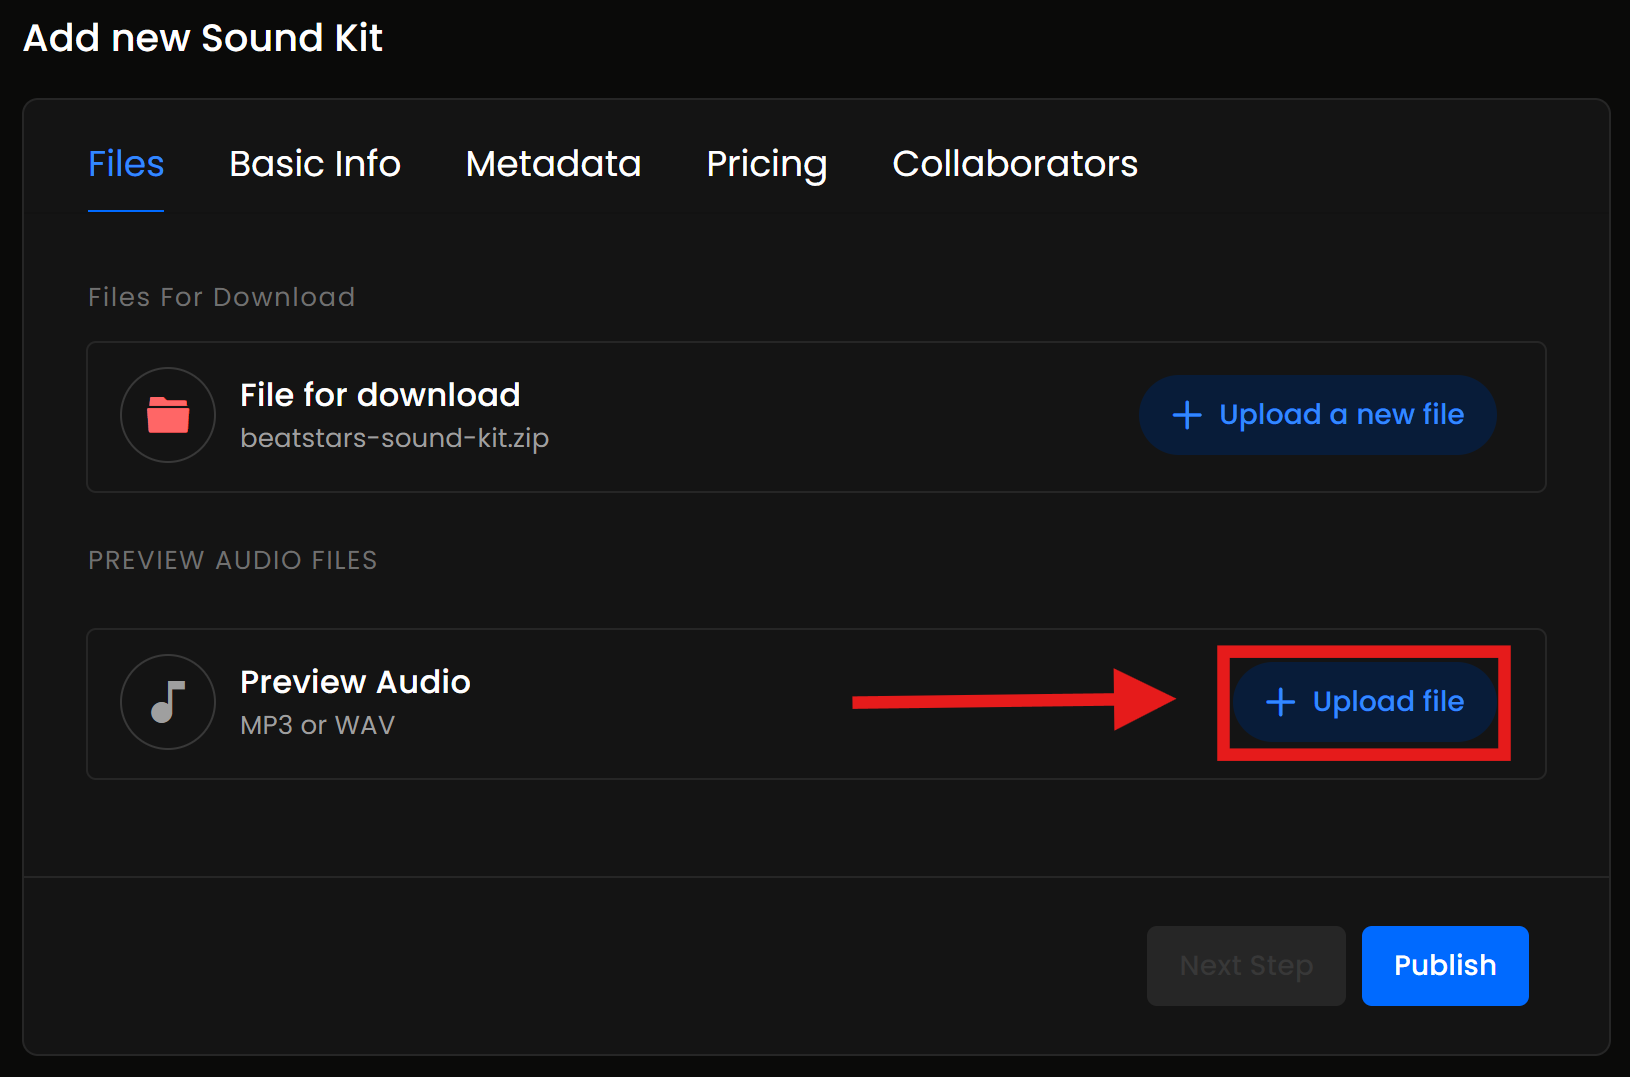Select the beatstars-sound-kit.zip filename
This screenshot has width=1630, height=1077.
pos(394,439)
